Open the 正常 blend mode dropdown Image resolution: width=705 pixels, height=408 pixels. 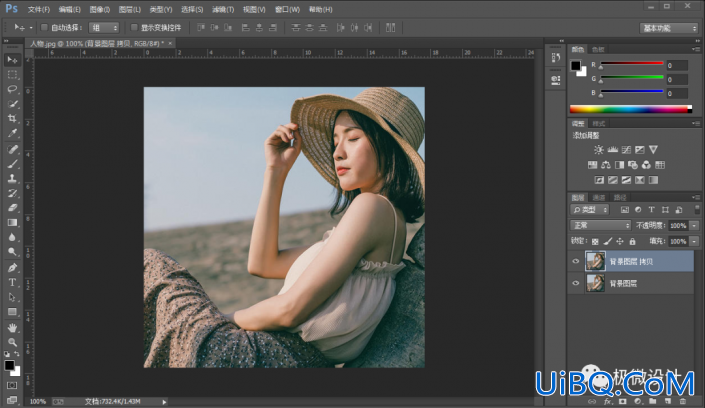tap(600, 225)
